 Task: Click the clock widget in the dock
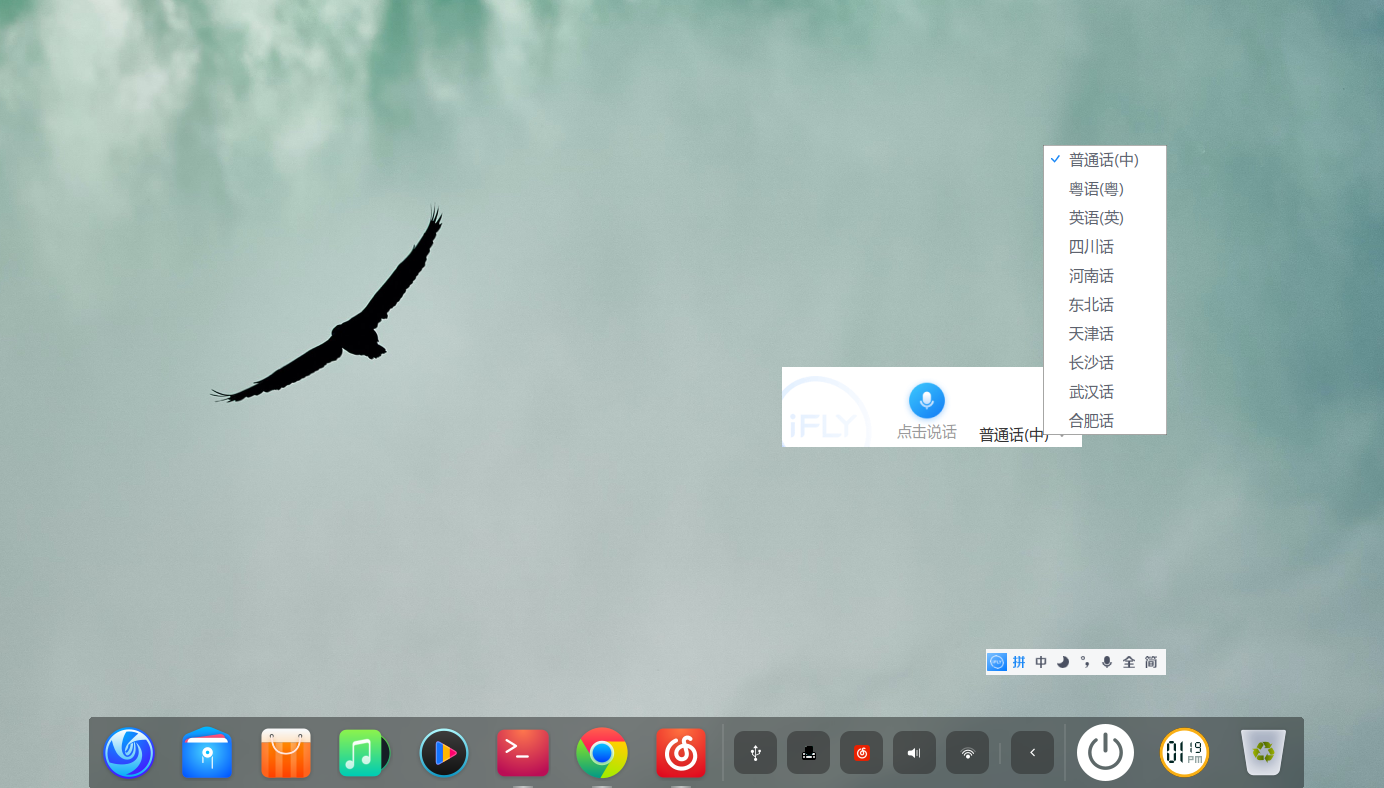click(x=1184, y=752)
